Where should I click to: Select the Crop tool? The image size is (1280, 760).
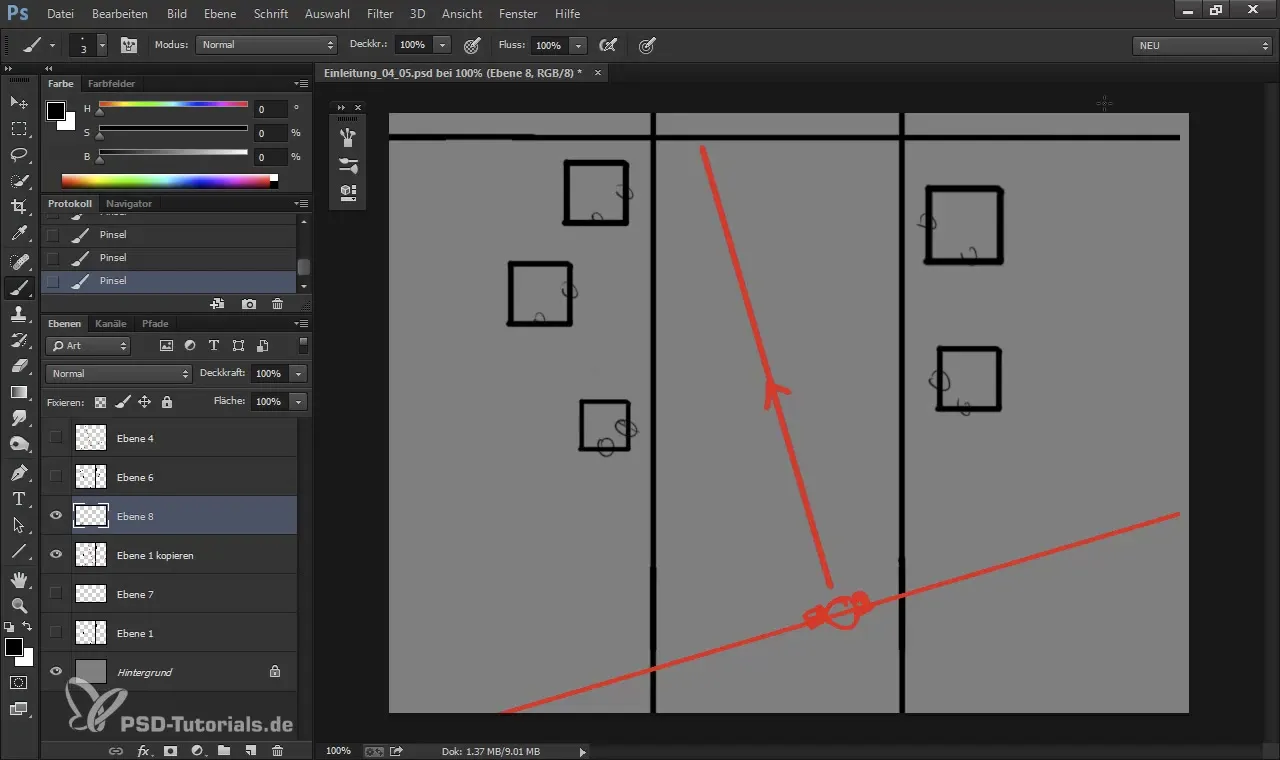[19, 207]
